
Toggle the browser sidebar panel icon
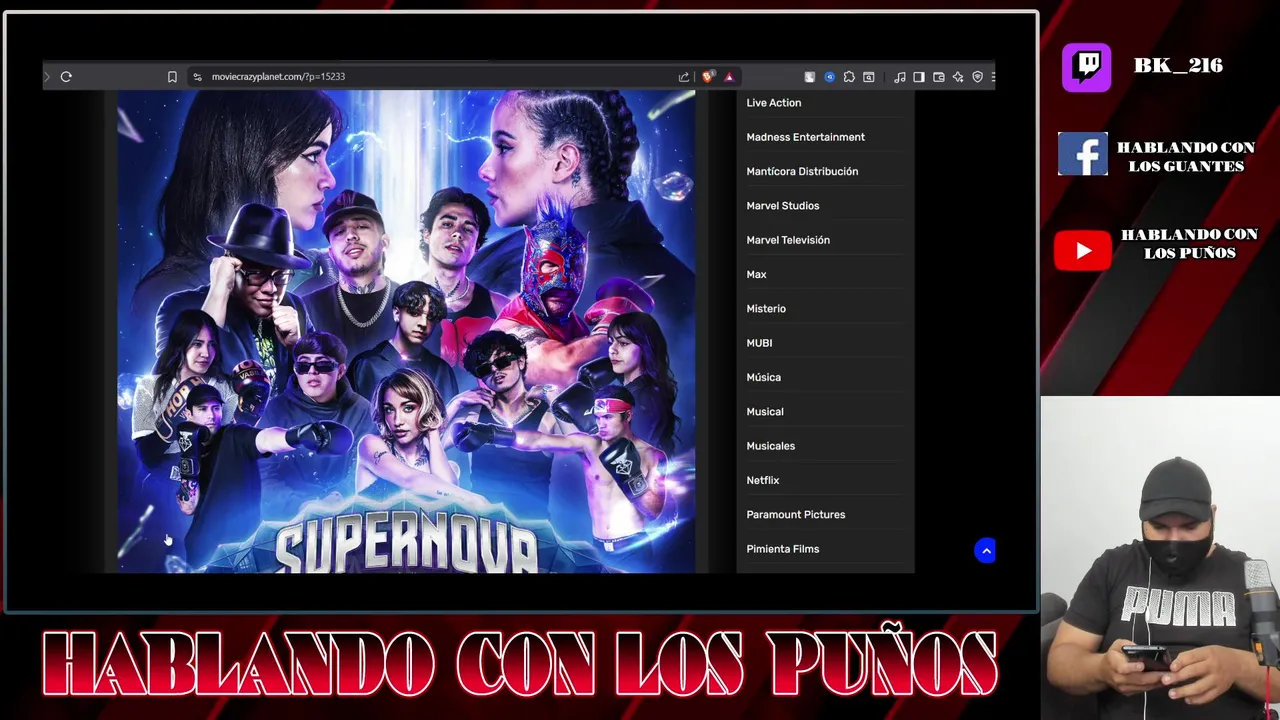pos(919,77)
